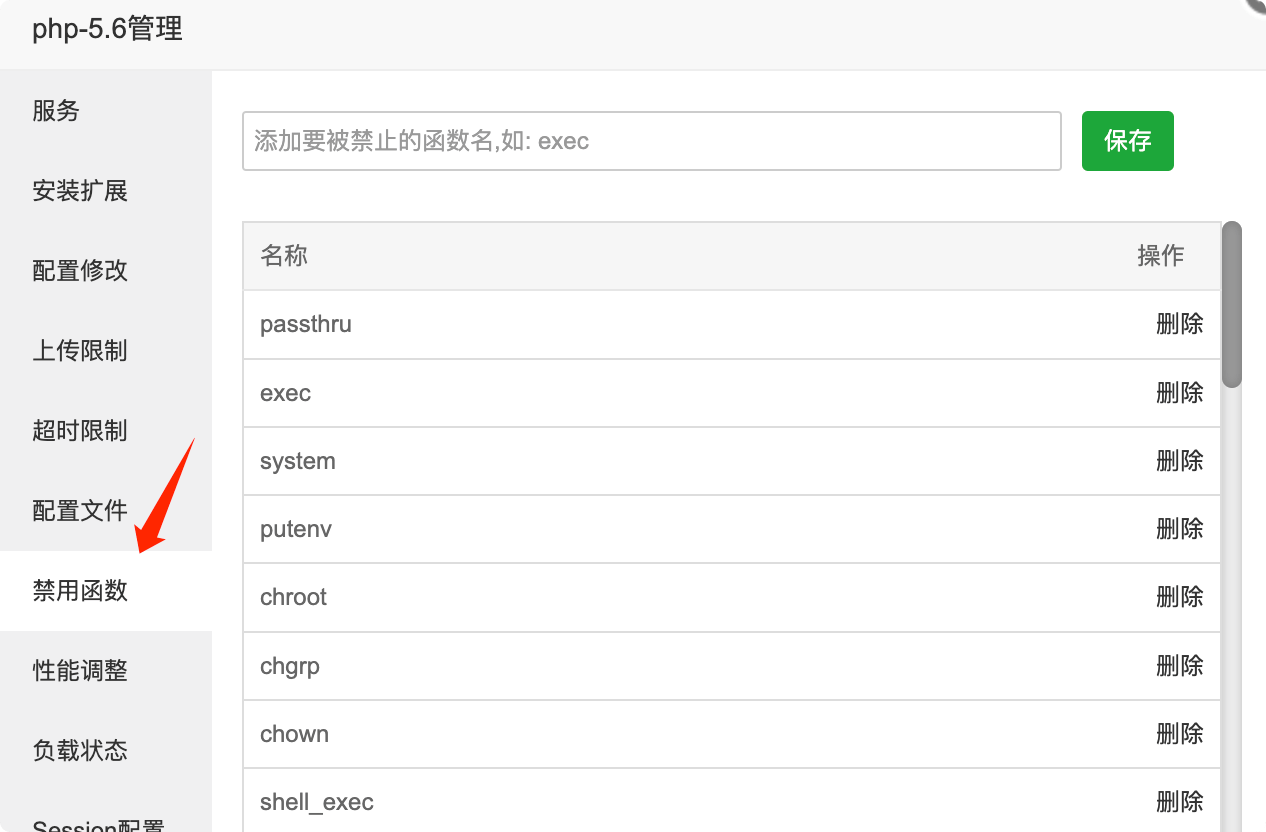Open 性能调整 settings
The image size is (1266, 832).
coord(80,671)
